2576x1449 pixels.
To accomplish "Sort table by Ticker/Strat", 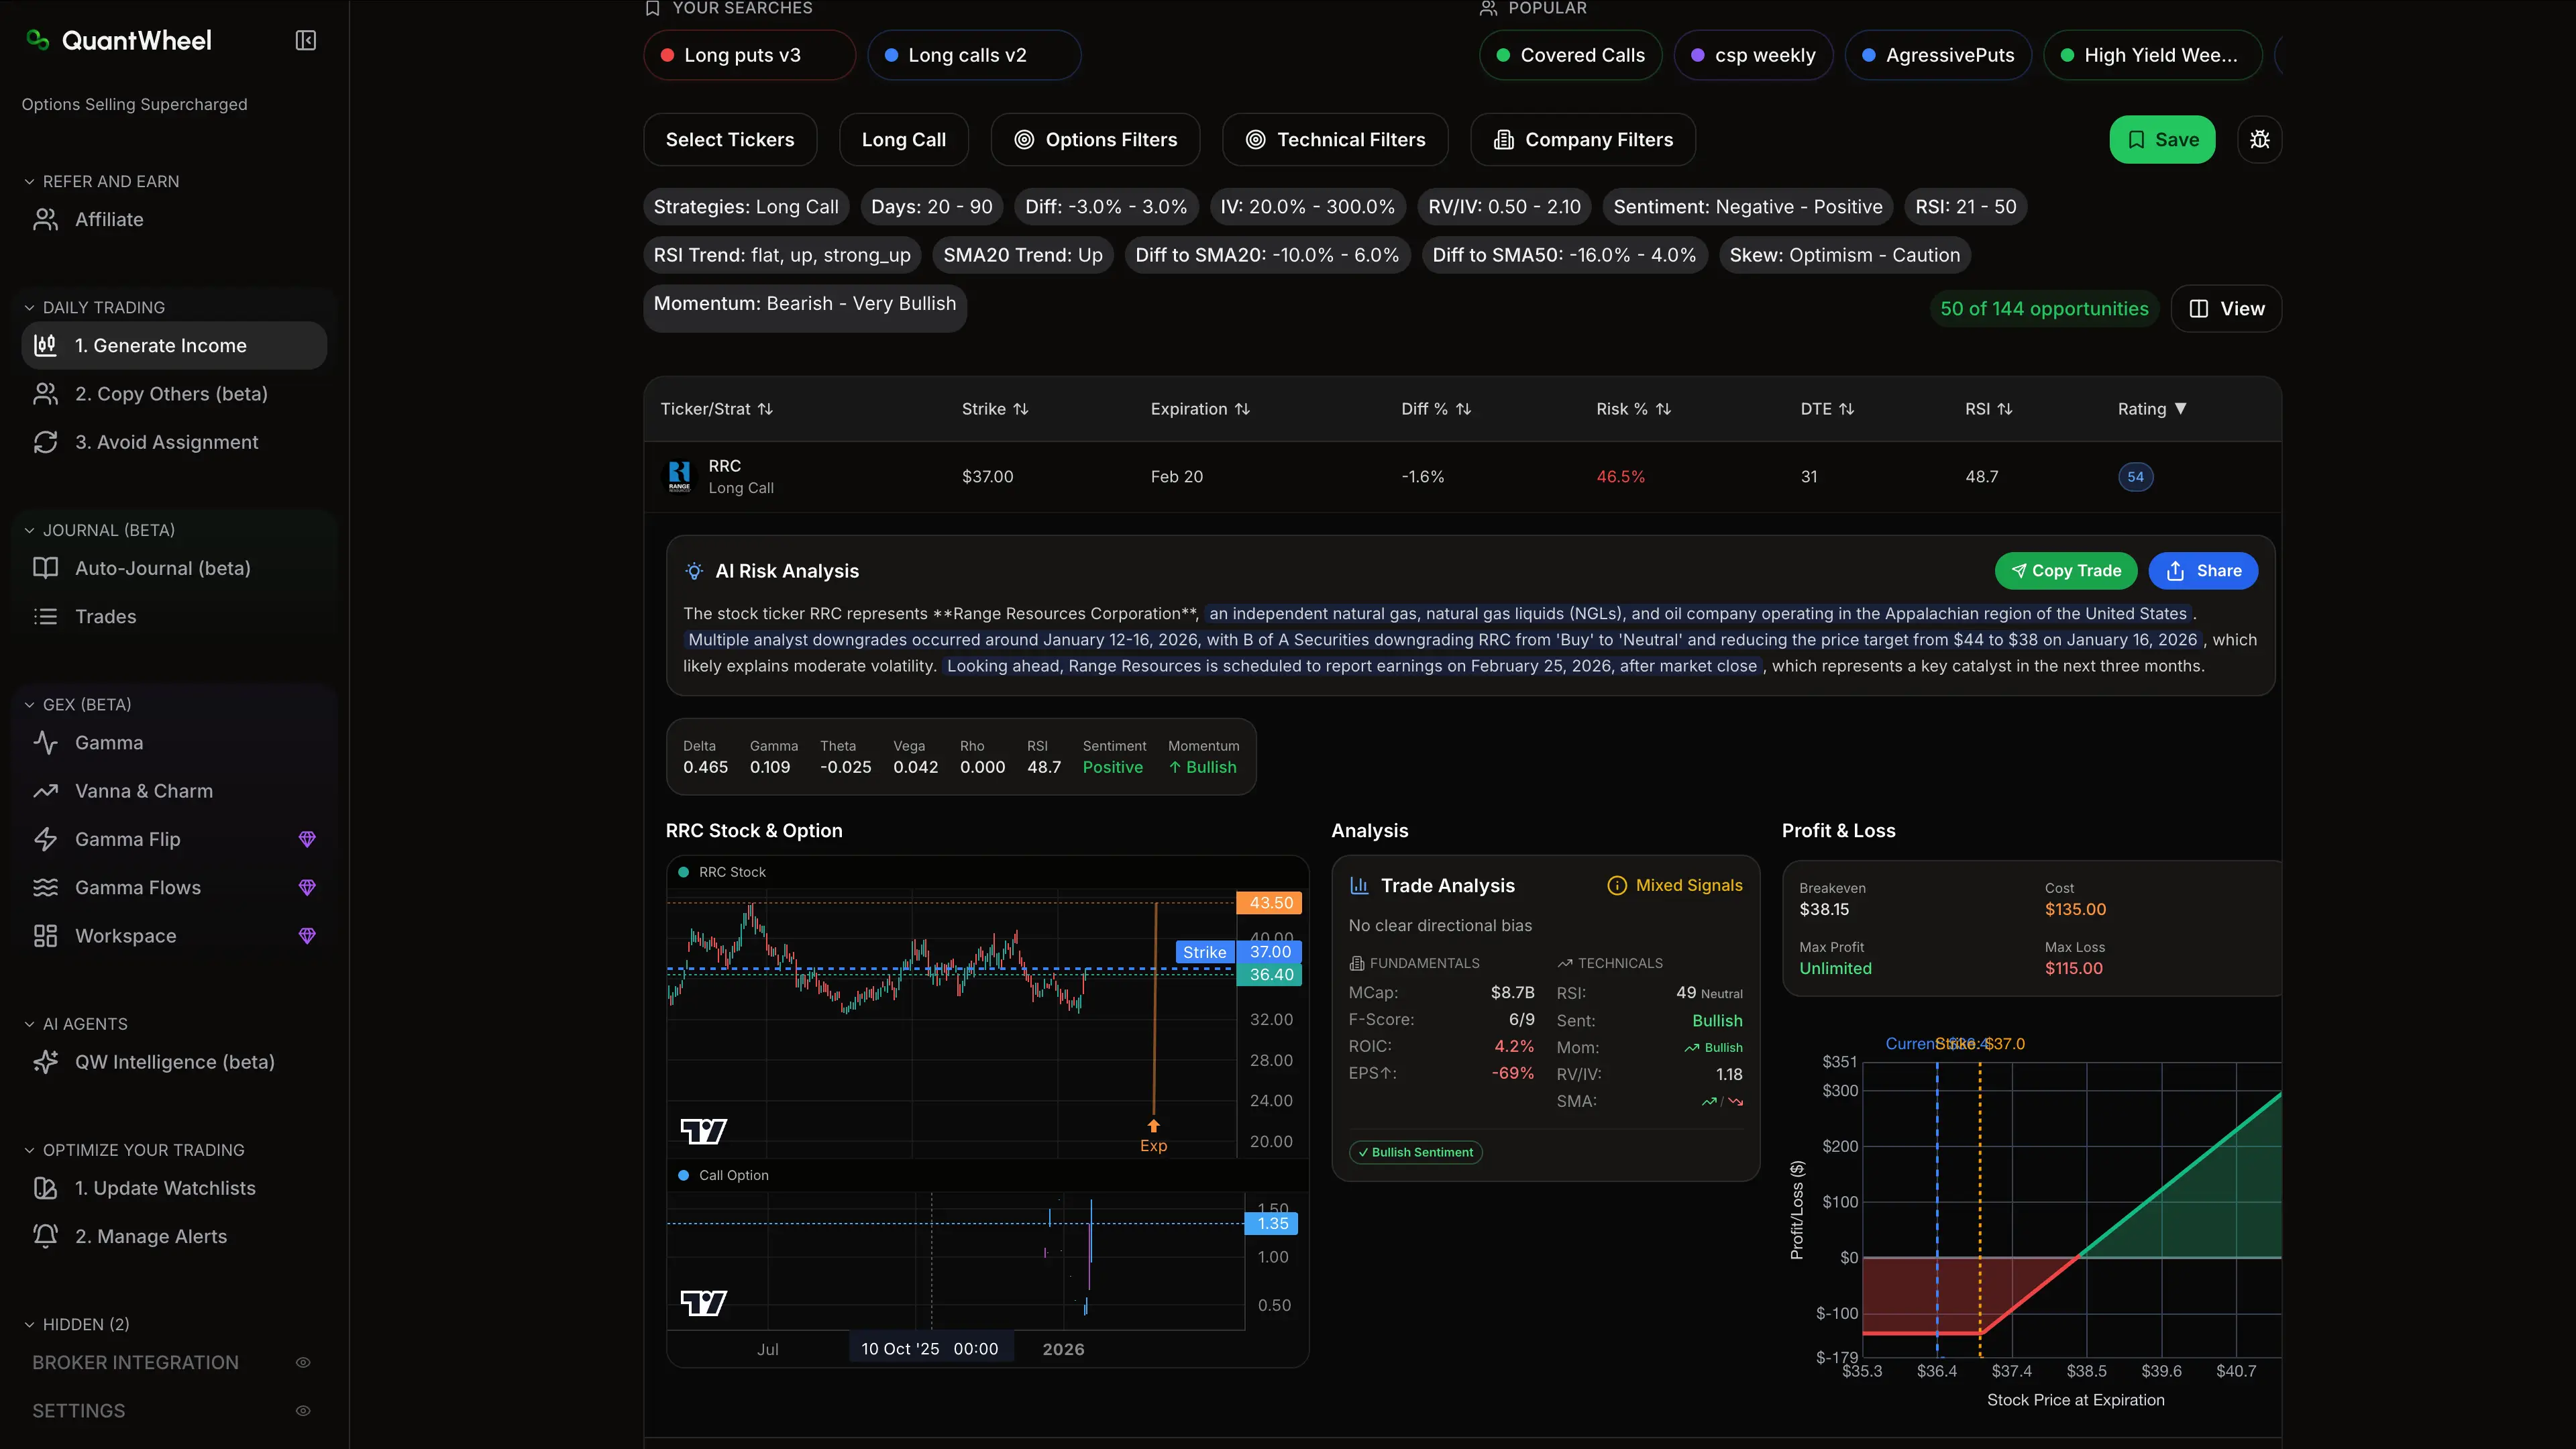I will (x=716, y=409).
